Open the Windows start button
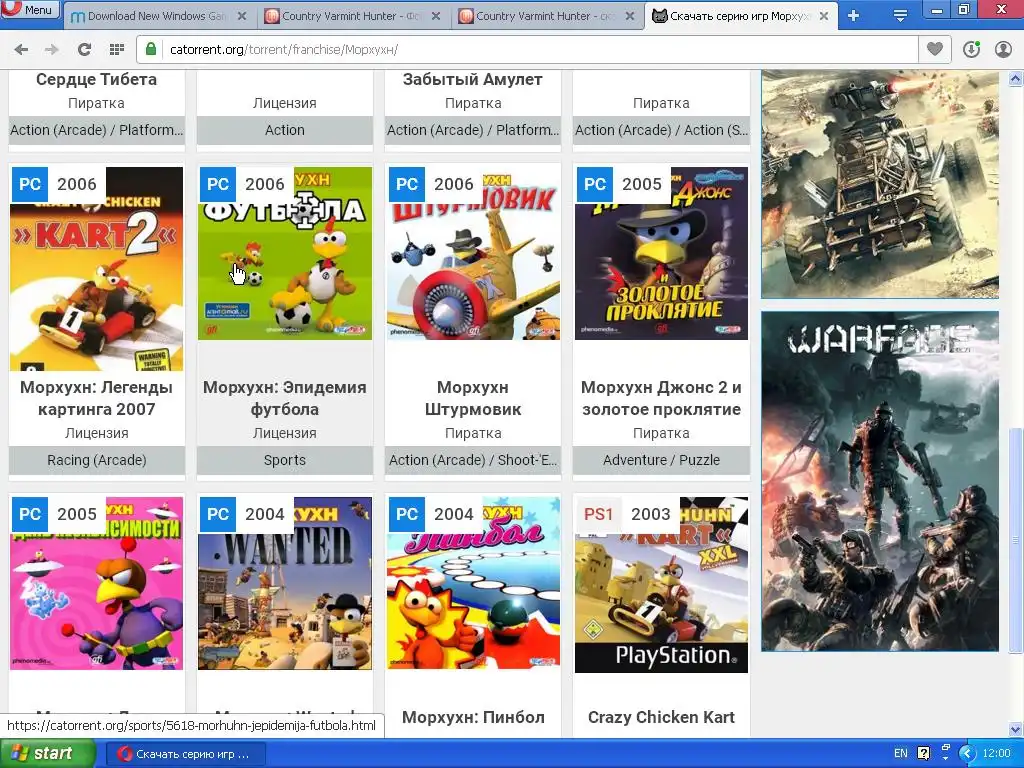The image size is (1024, 768). tap(47, 754)
